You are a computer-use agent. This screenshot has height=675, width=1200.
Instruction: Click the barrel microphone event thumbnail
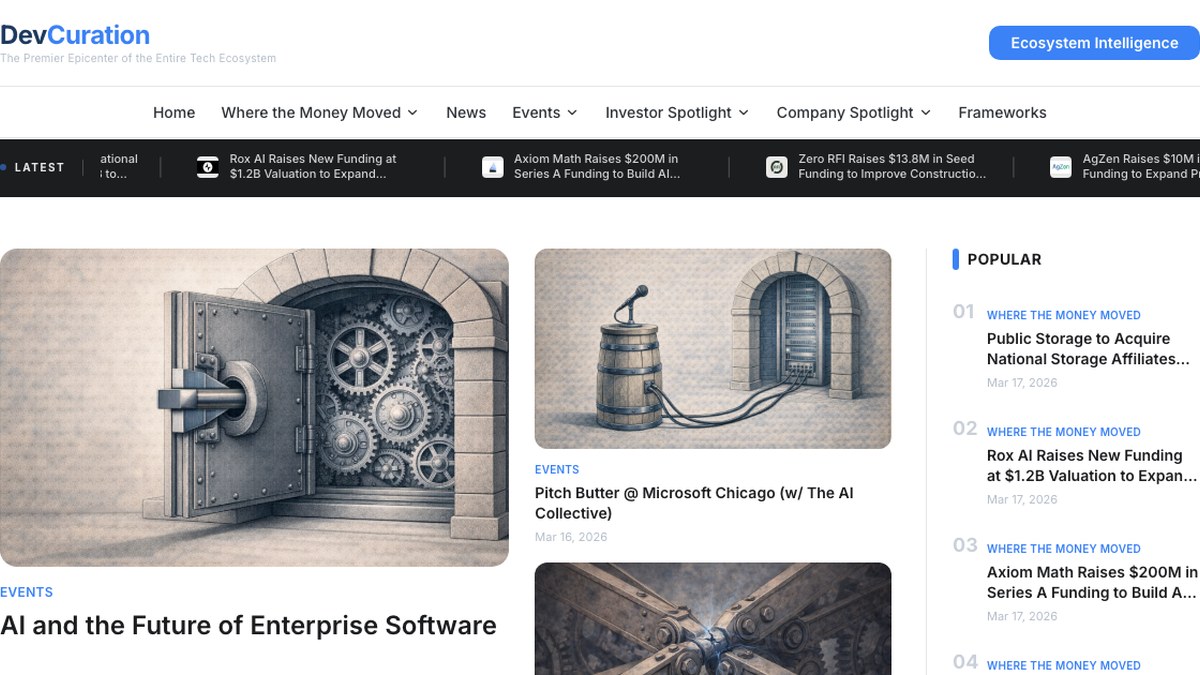(713, 349)
